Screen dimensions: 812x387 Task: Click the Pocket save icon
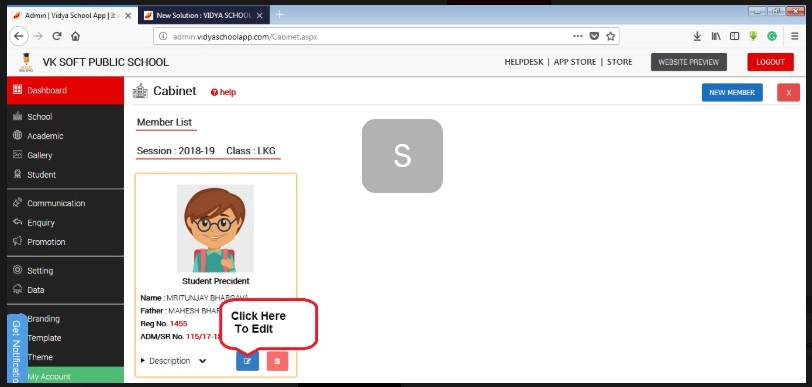tap(594, 36)
